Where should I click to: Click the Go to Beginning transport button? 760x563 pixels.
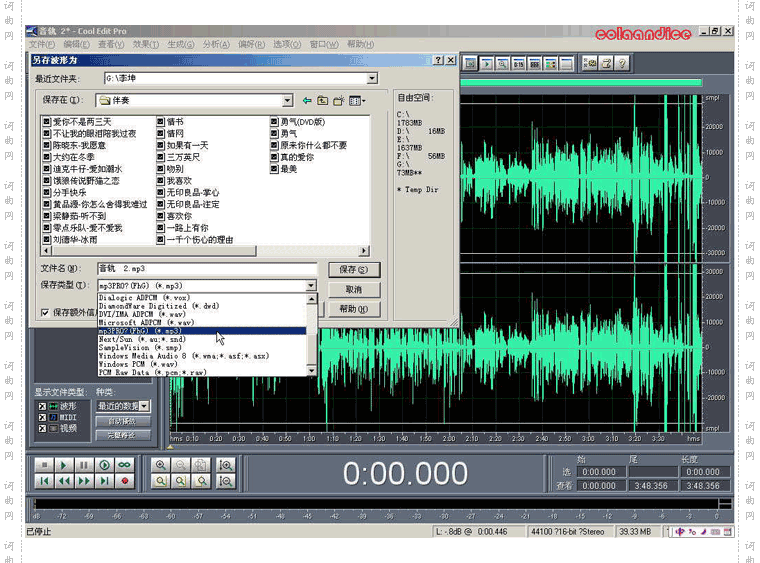pyautogui.click(x=44, y=481)
